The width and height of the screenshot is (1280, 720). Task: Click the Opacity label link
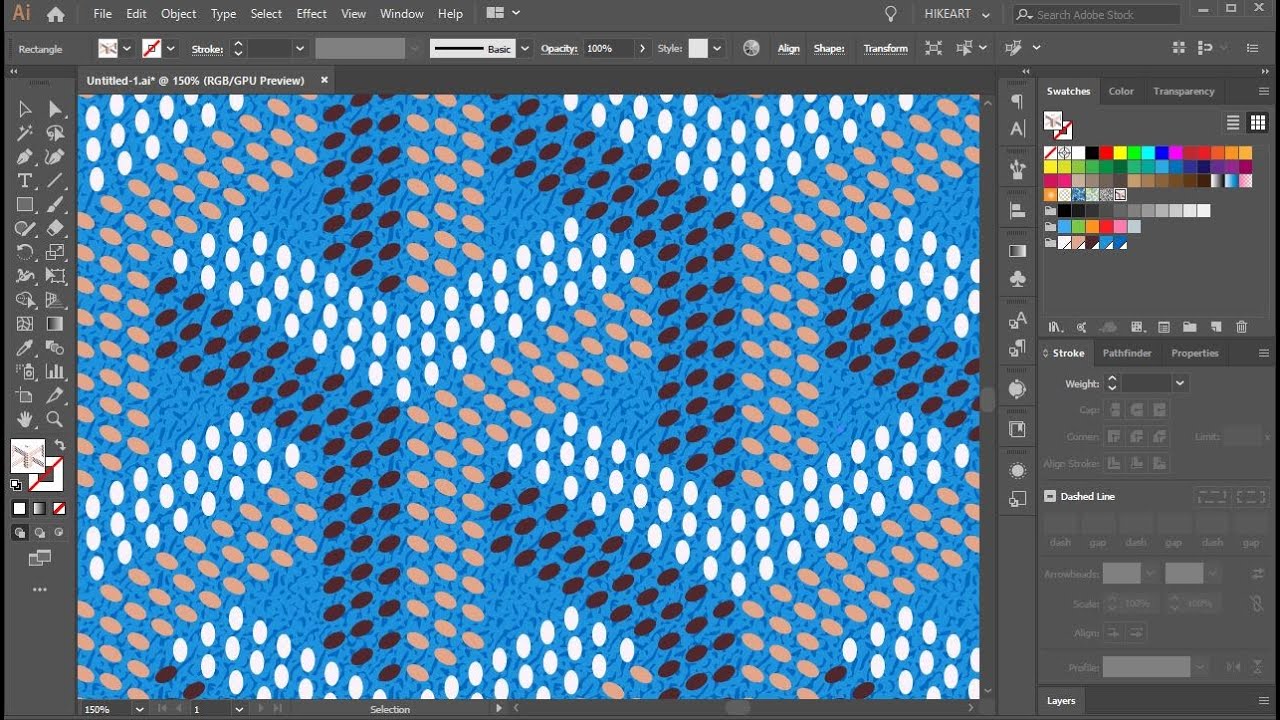point(559,48)
